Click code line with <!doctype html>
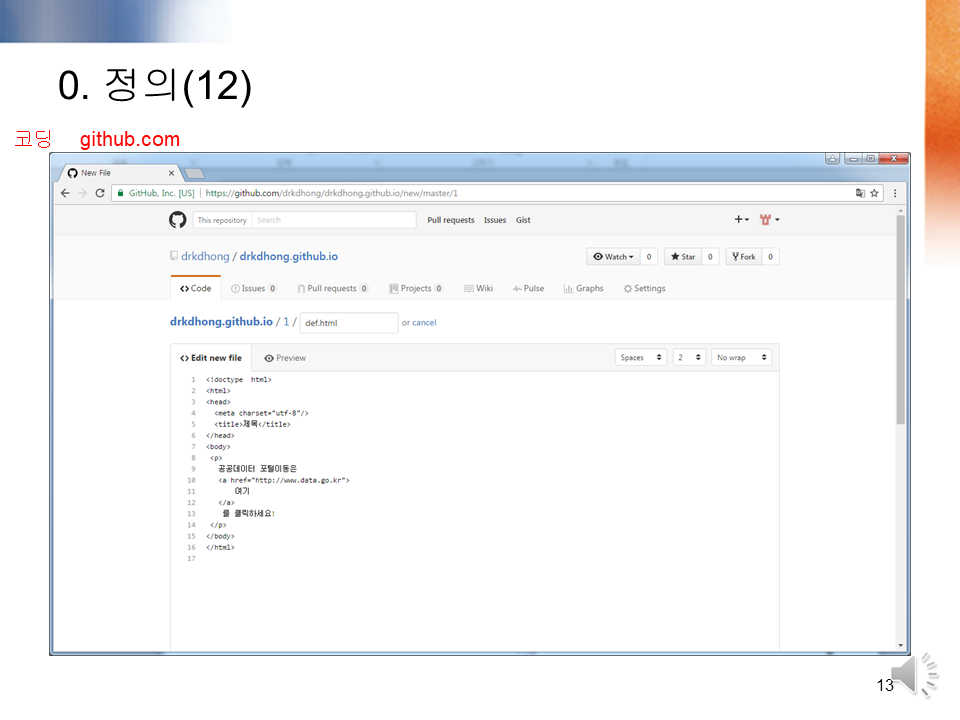This screenshot has height=720, width=960. coord(238,380)
